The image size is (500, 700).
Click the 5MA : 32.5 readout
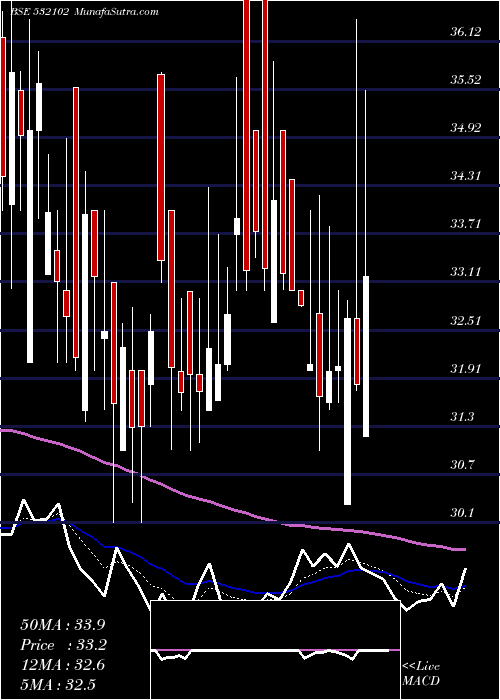click(58, 685)
